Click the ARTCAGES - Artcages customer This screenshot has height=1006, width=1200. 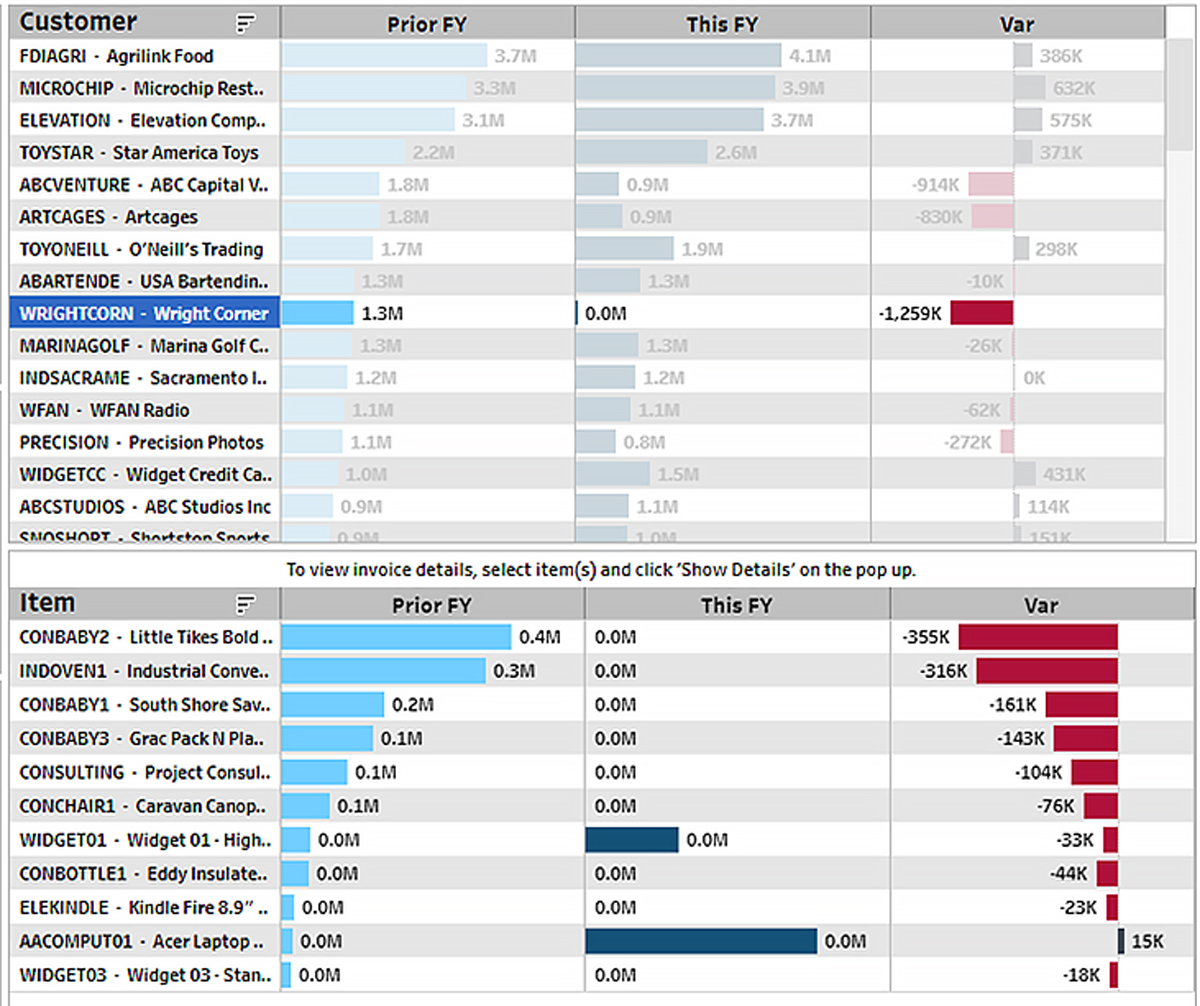click(x=146, y=217)
